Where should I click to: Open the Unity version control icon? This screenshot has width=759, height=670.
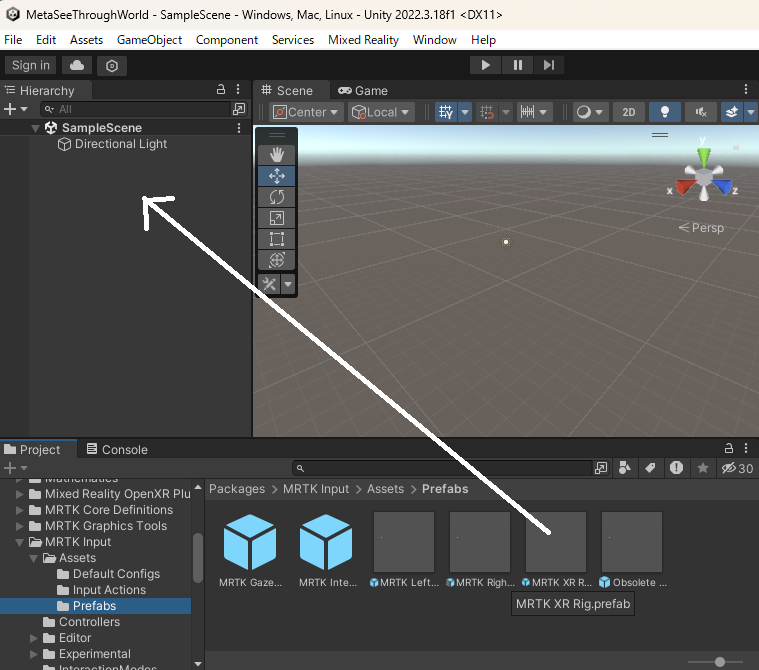pos(112,65)
